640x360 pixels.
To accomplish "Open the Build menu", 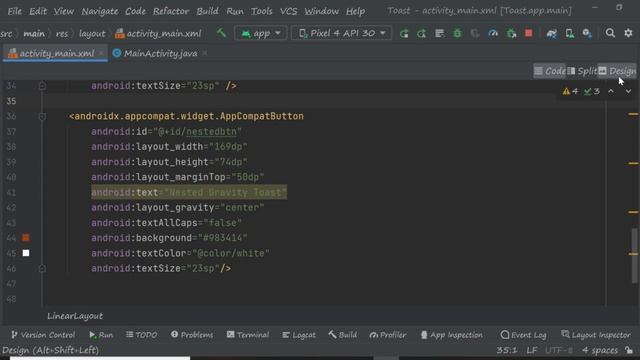I will (207, 11).
